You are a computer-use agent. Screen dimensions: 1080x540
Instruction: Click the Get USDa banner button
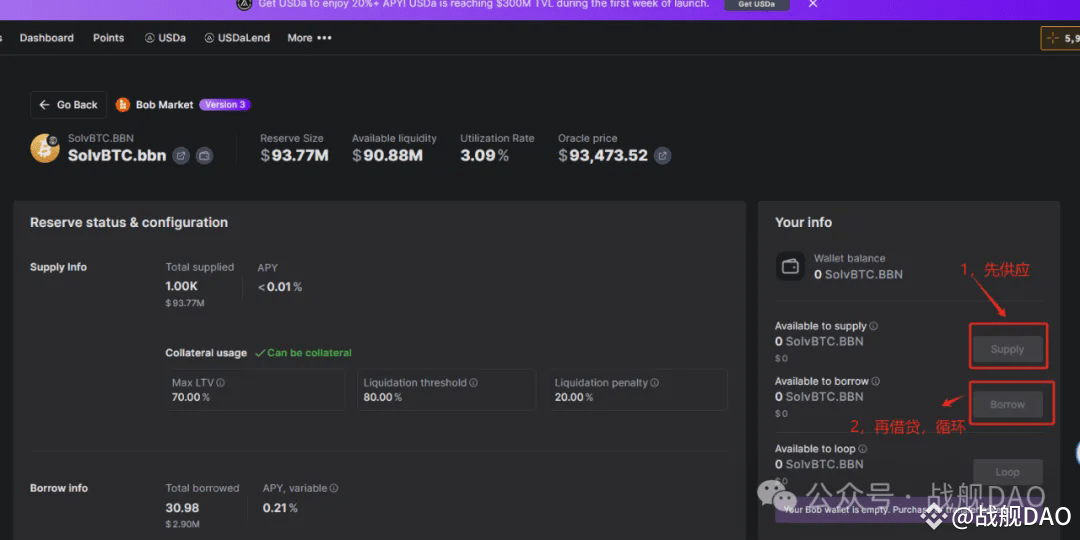click(757, 4)
